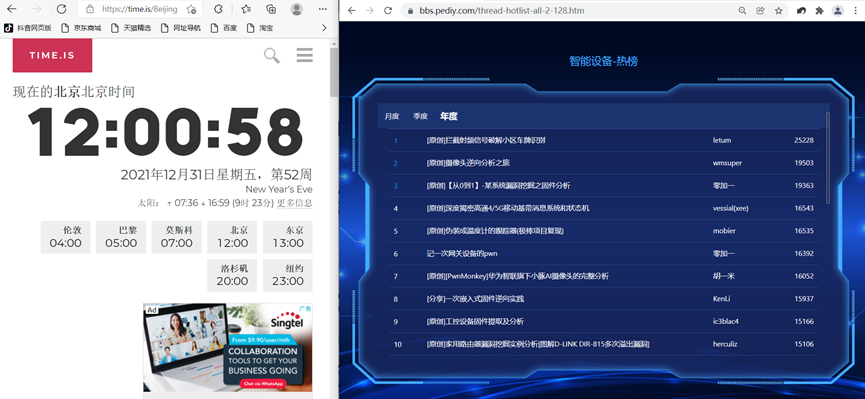Screen dimensions: 865x399
Task: Click the Chrome zoom magnifier icon
Action: [x=742, y=10]
